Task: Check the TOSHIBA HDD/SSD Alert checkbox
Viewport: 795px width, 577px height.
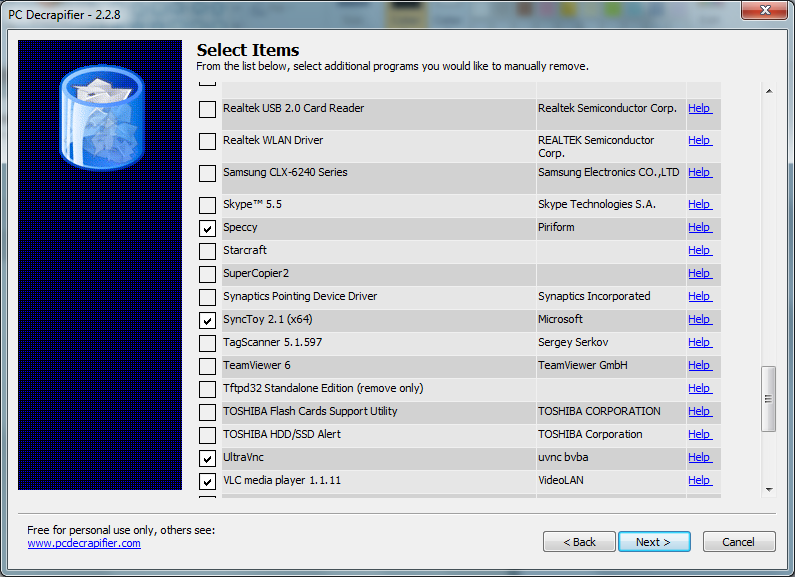Action: click(207, 435)
